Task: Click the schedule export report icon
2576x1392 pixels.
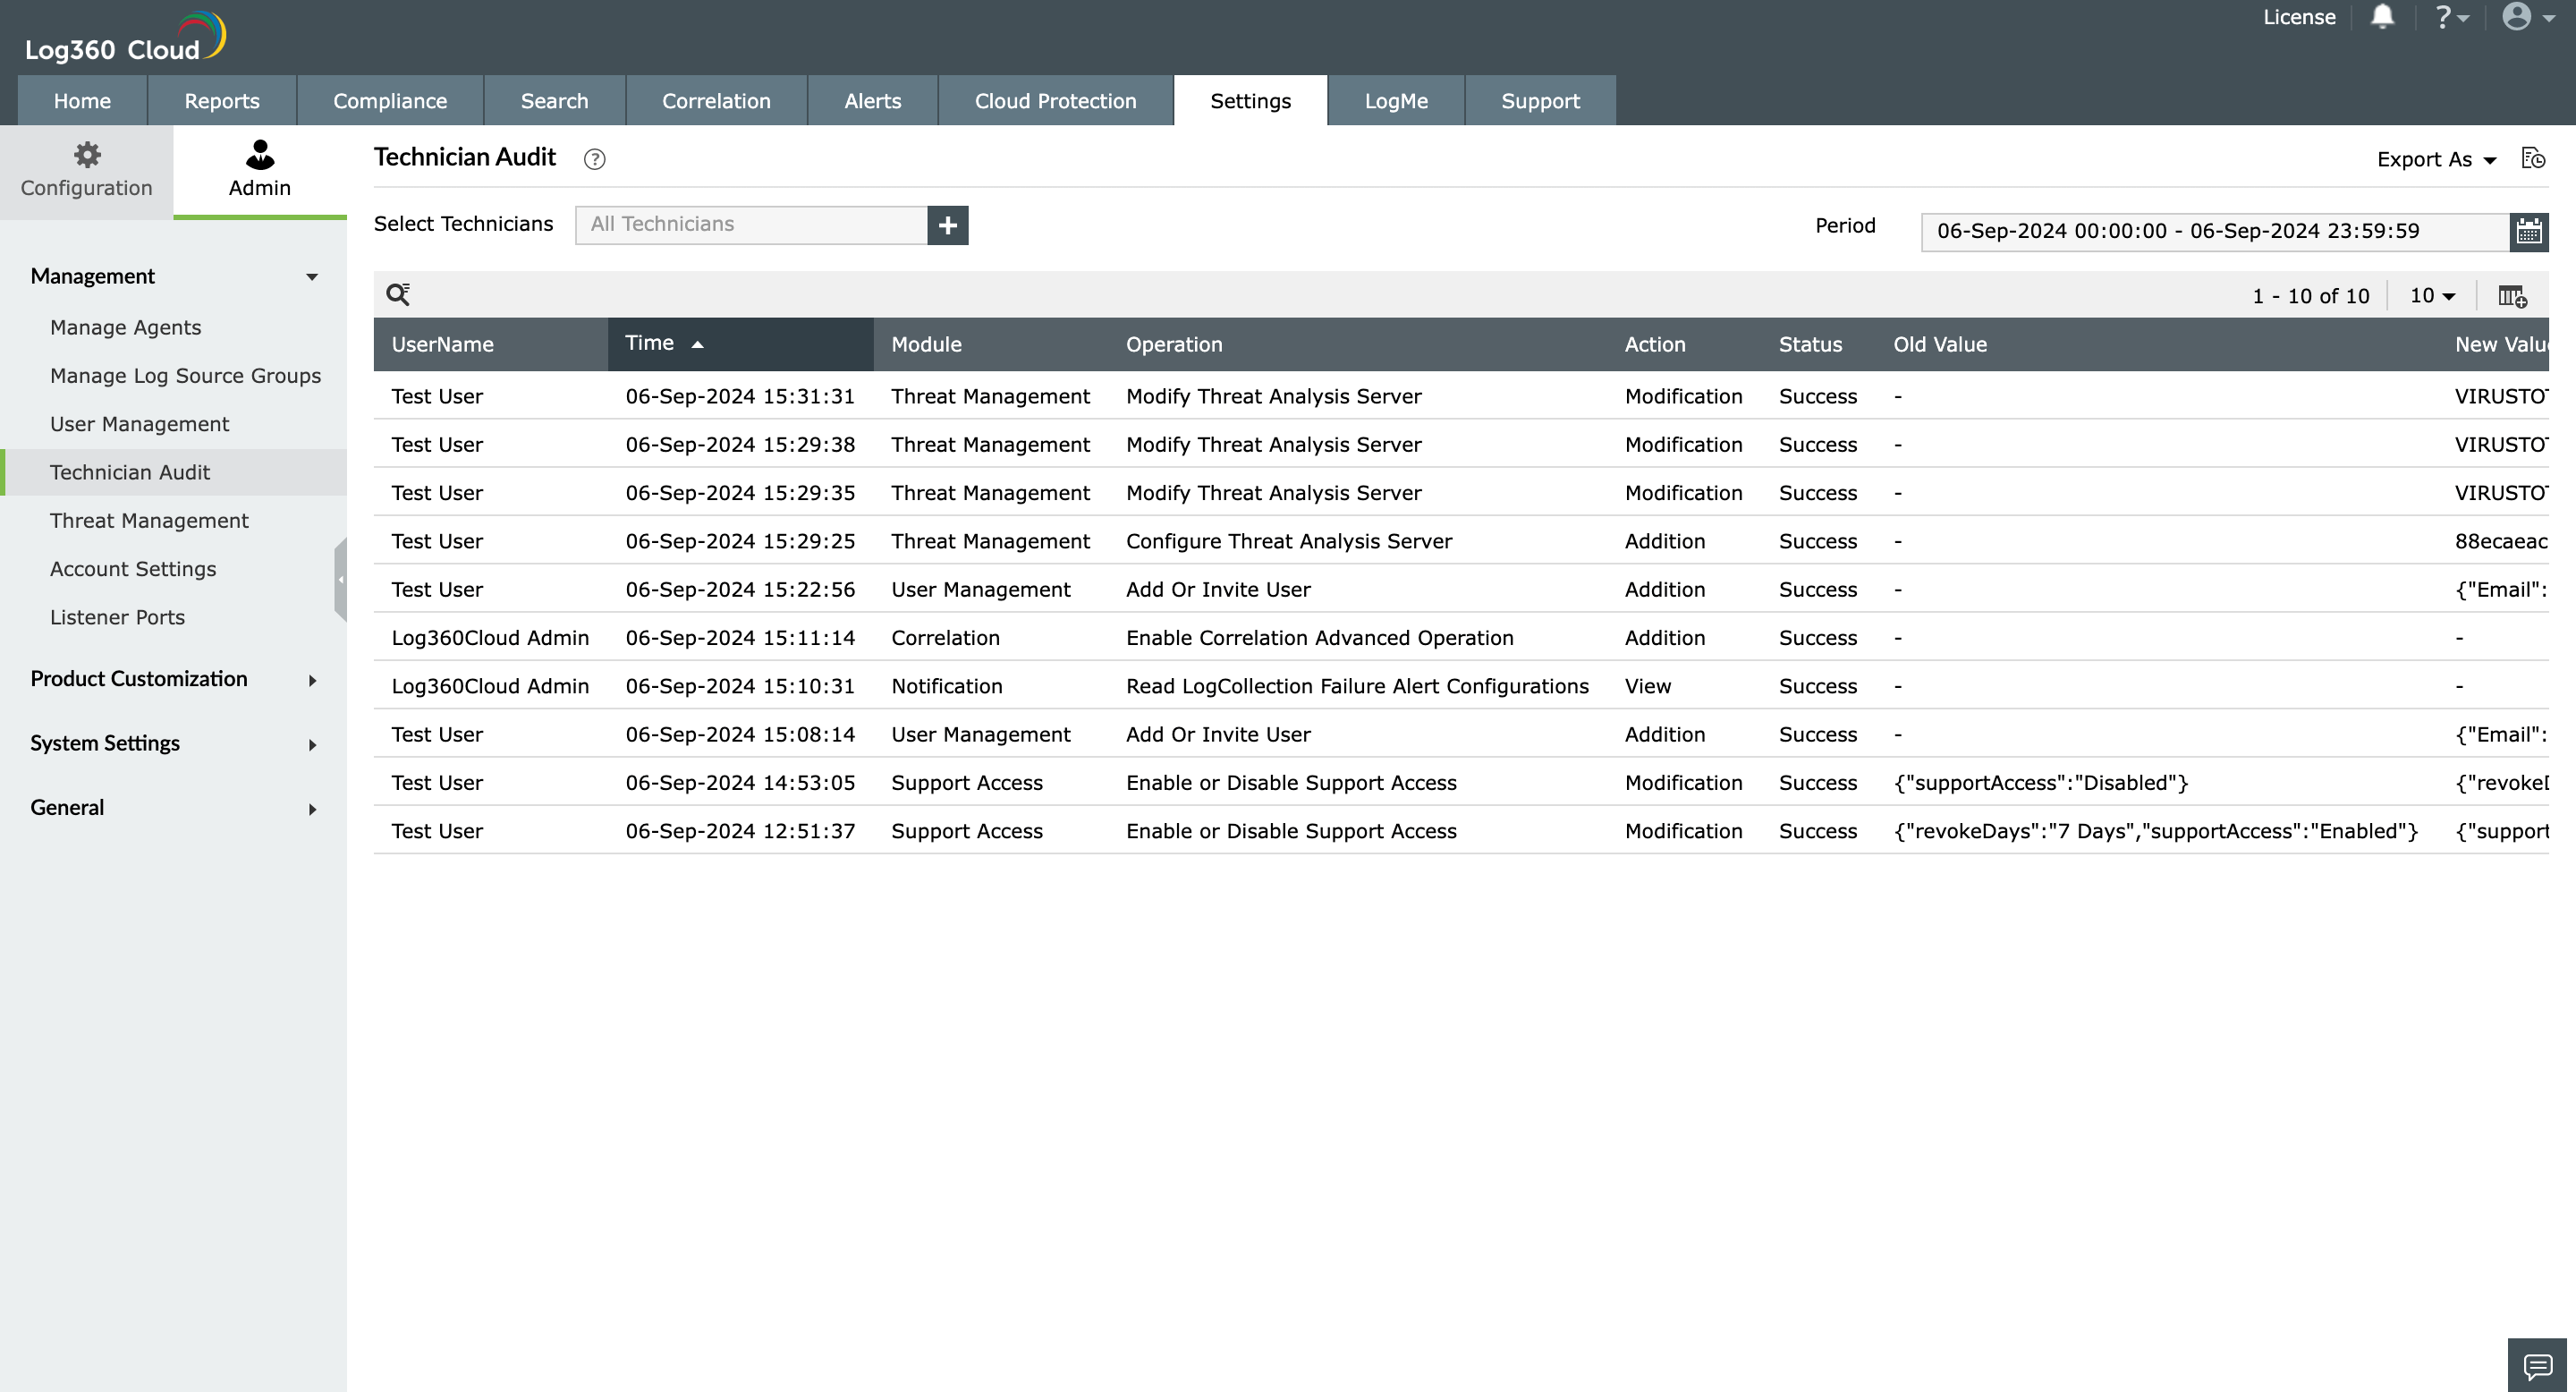Action: (2533, 159)
